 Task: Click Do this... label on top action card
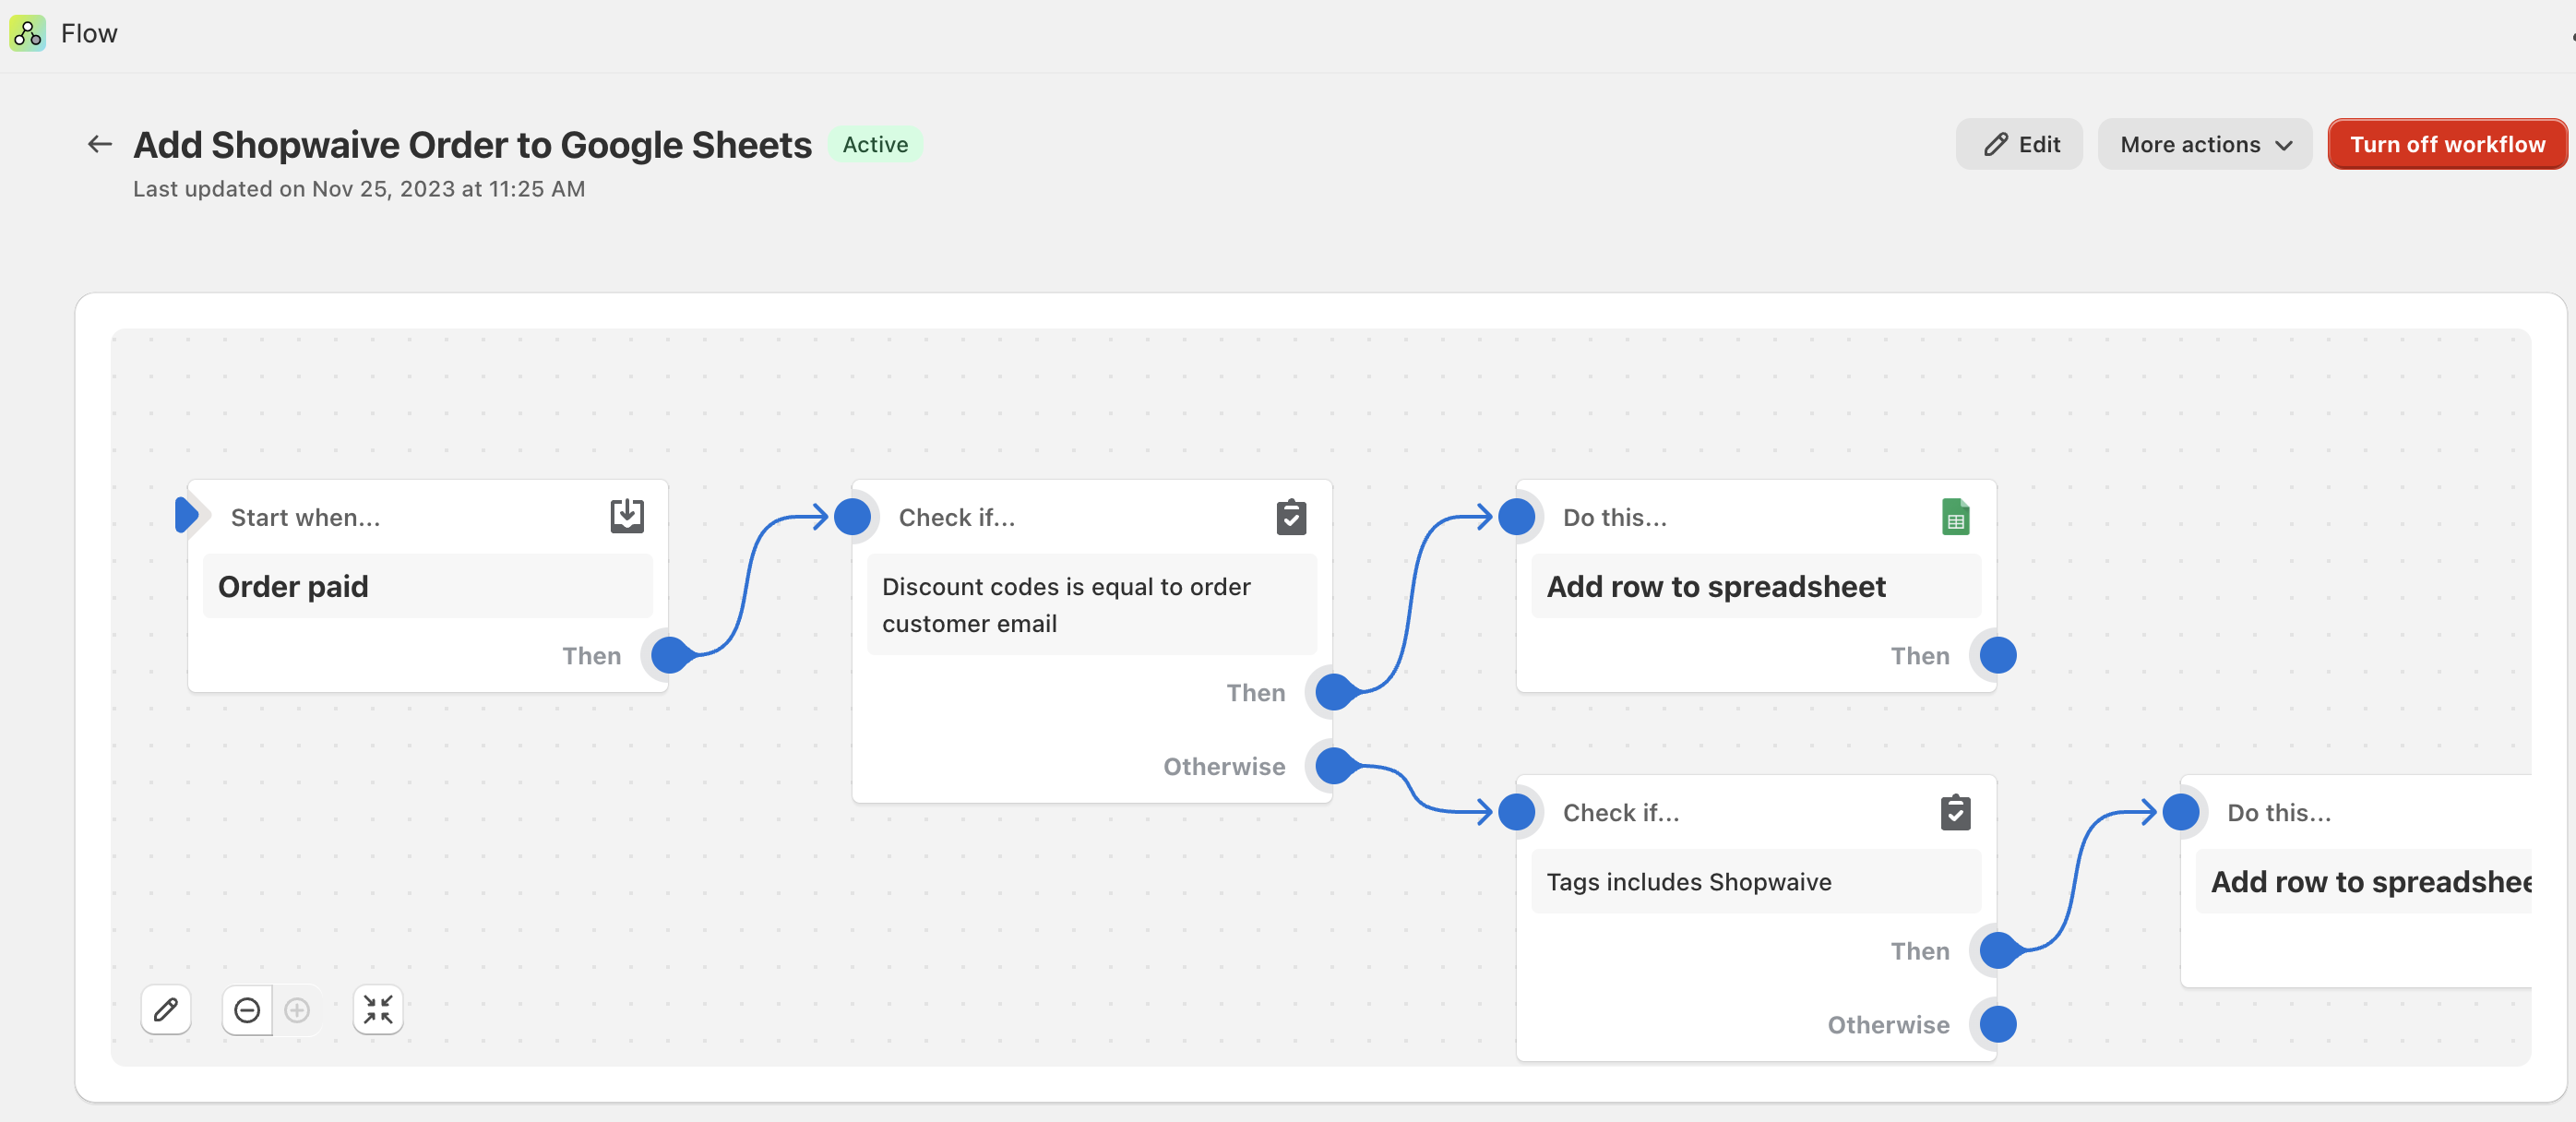click(x=1614, y=517)
